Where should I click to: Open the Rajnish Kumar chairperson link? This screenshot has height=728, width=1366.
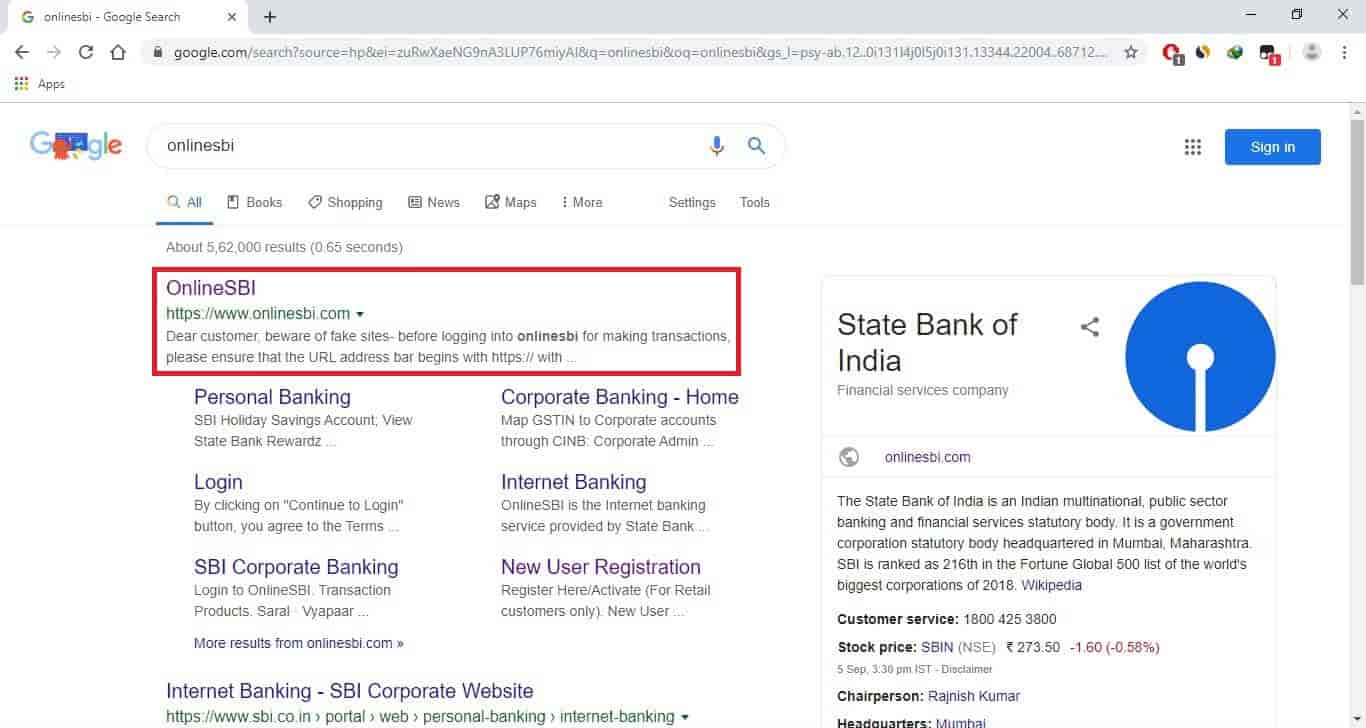coord(974,696)
